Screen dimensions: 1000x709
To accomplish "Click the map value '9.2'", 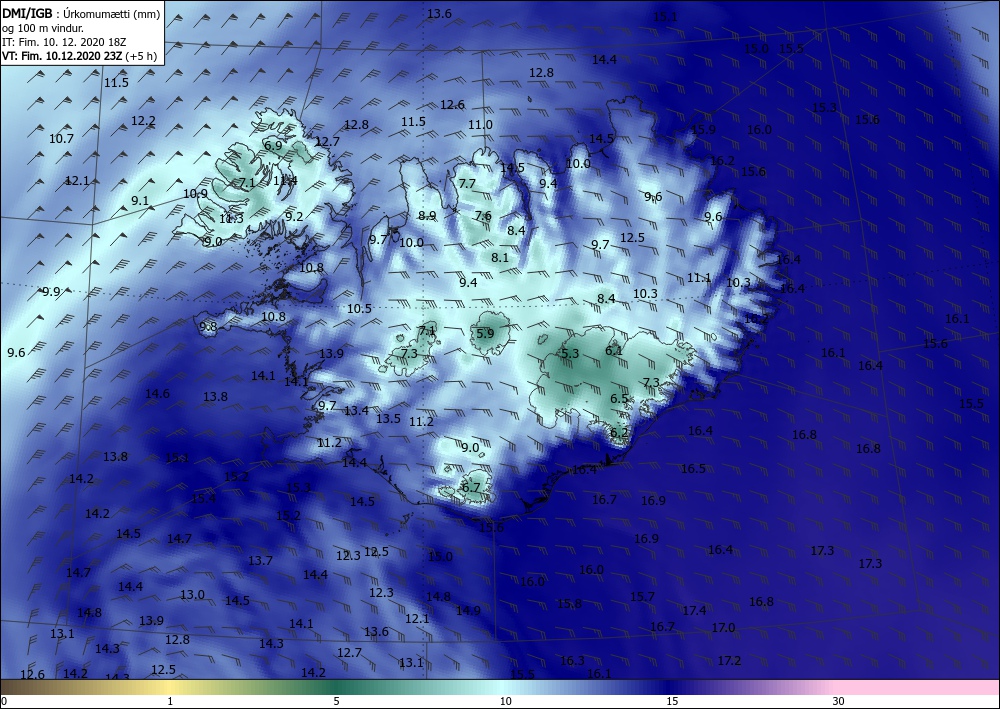I will coord(294,217).
